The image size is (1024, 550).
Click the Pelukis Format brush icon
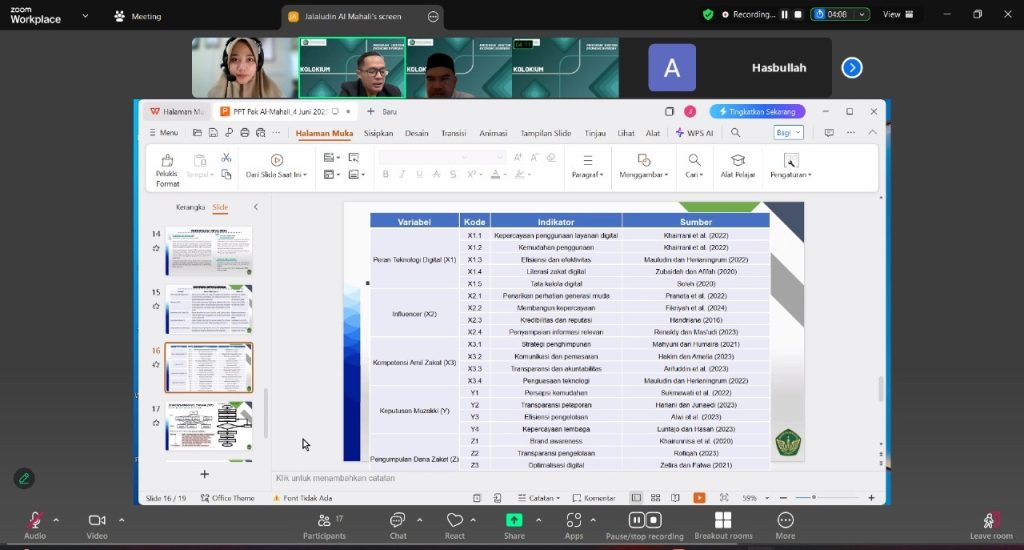pos(167,161)
